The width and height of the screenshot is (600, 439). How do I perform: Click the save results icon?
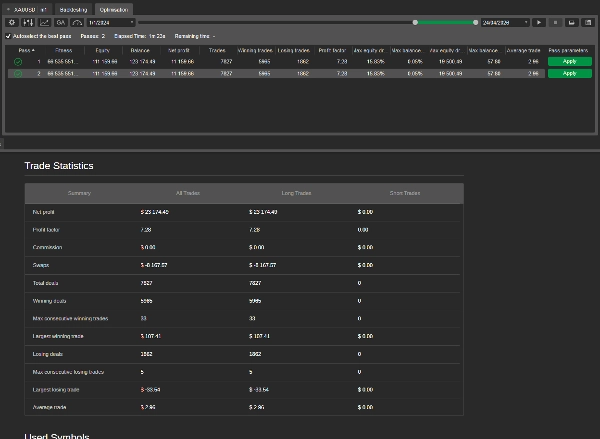[571, 22]
